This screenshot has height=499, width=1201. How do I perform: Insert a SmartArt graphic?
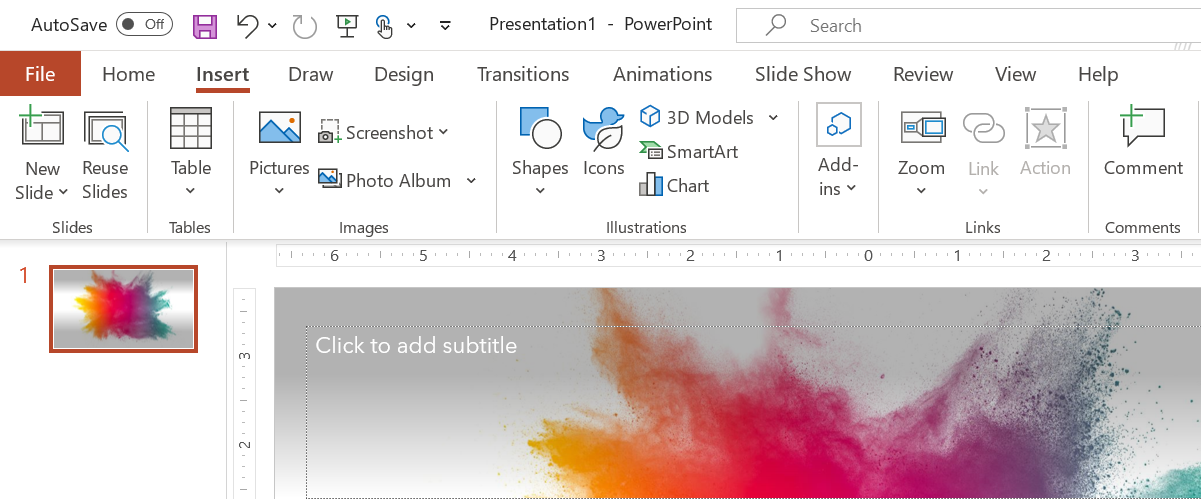click(x=688, y=151)
